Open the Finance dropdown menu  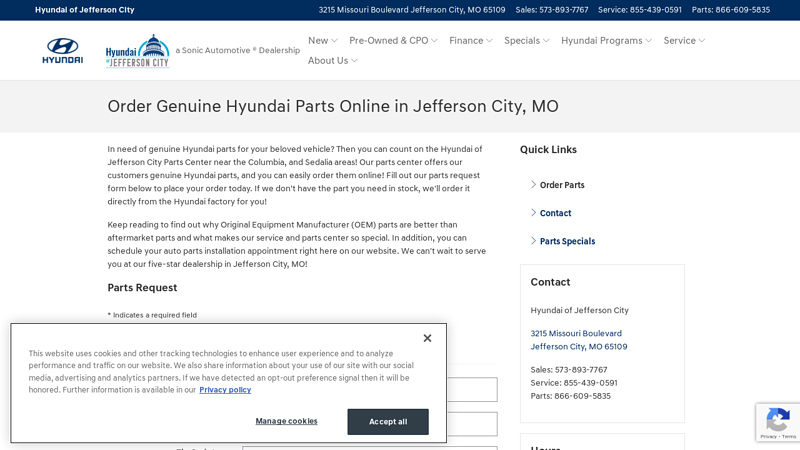coord(471,40)
